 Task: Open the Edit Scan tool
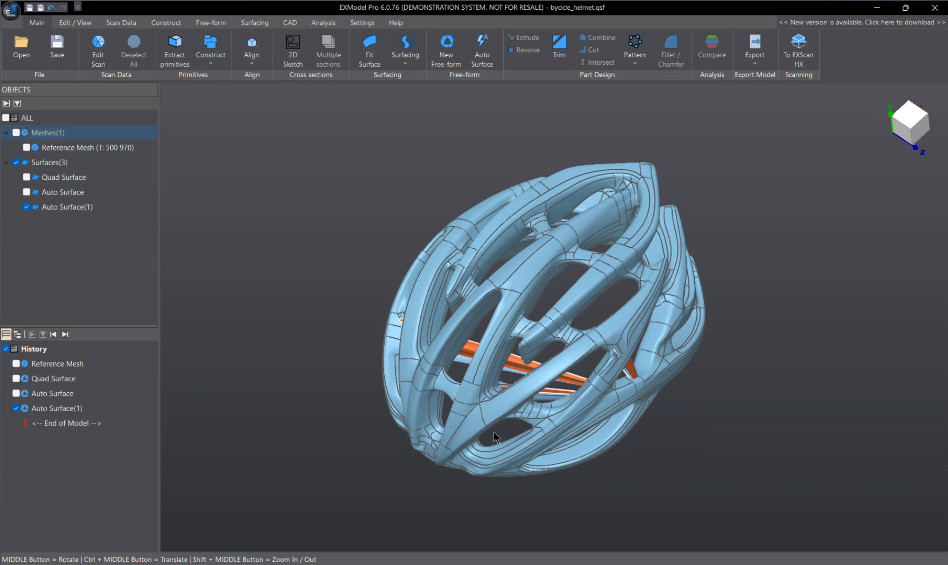coord(98,47)
